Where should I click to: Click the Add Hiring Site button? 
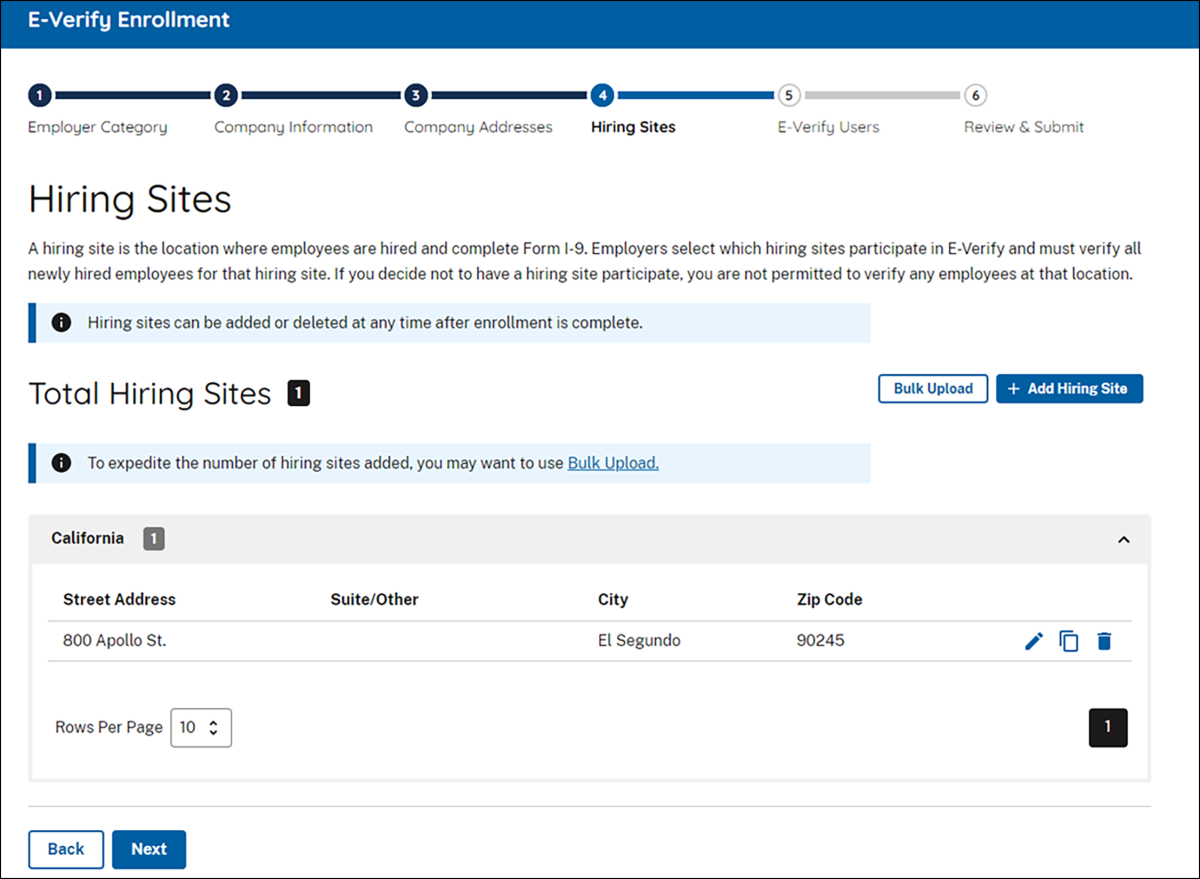(1069, 389)
